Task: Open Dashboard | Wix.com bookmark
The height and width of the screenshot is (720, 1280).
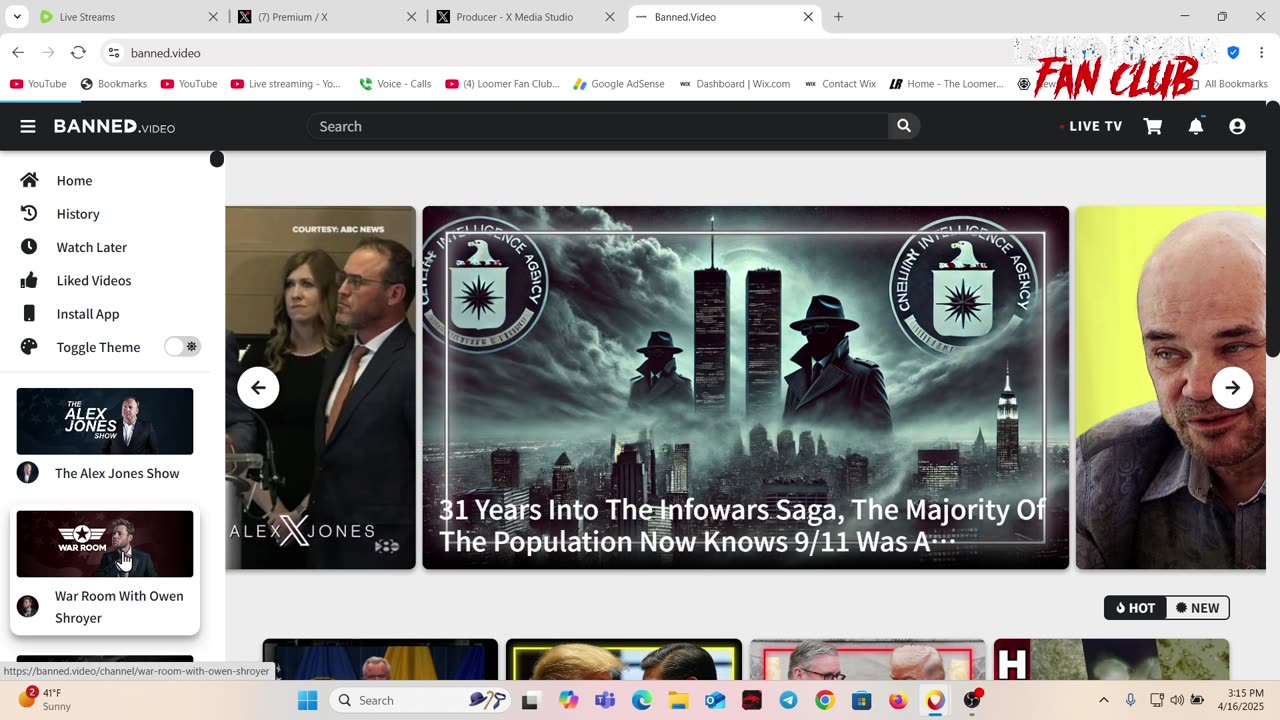Action: coord(734,84)
